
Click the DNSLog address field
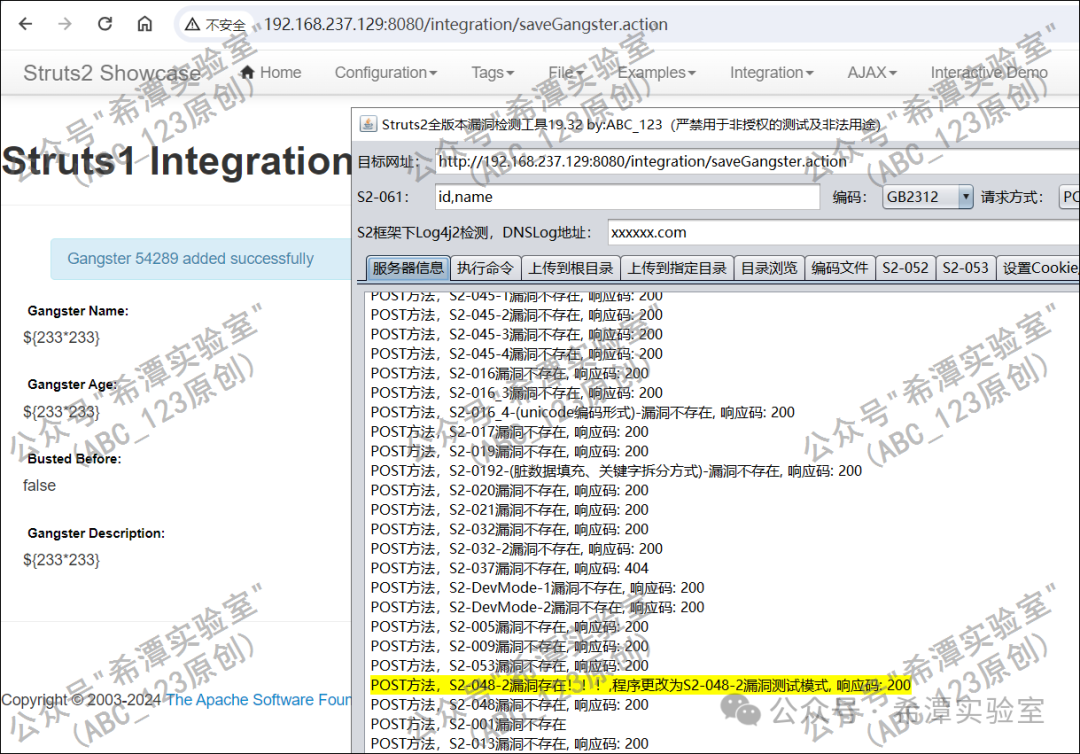(x=843, y=233)
